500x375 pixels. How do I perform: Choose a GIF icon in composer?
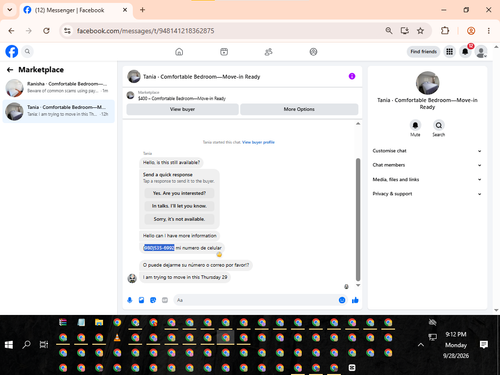pos(165,300)
